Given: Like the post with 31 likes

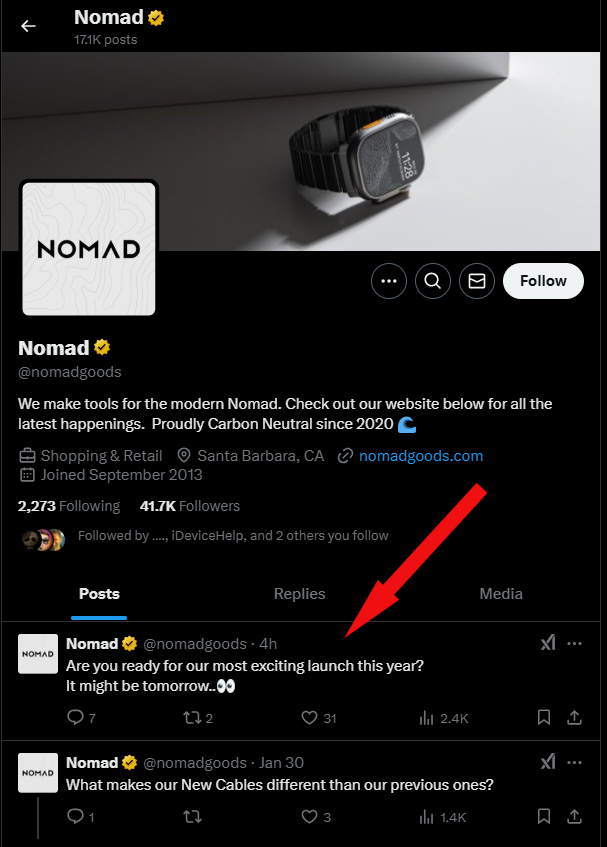Looking at the screenshot, I should [x=310, y=718].
